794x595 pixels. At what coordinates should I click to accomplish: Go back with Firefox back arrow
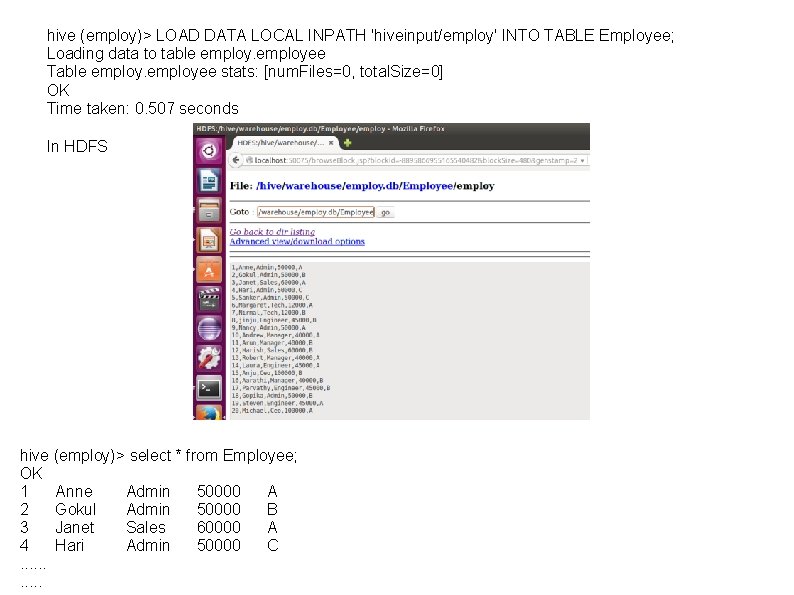pyautogui.click(x=235, y=160)
